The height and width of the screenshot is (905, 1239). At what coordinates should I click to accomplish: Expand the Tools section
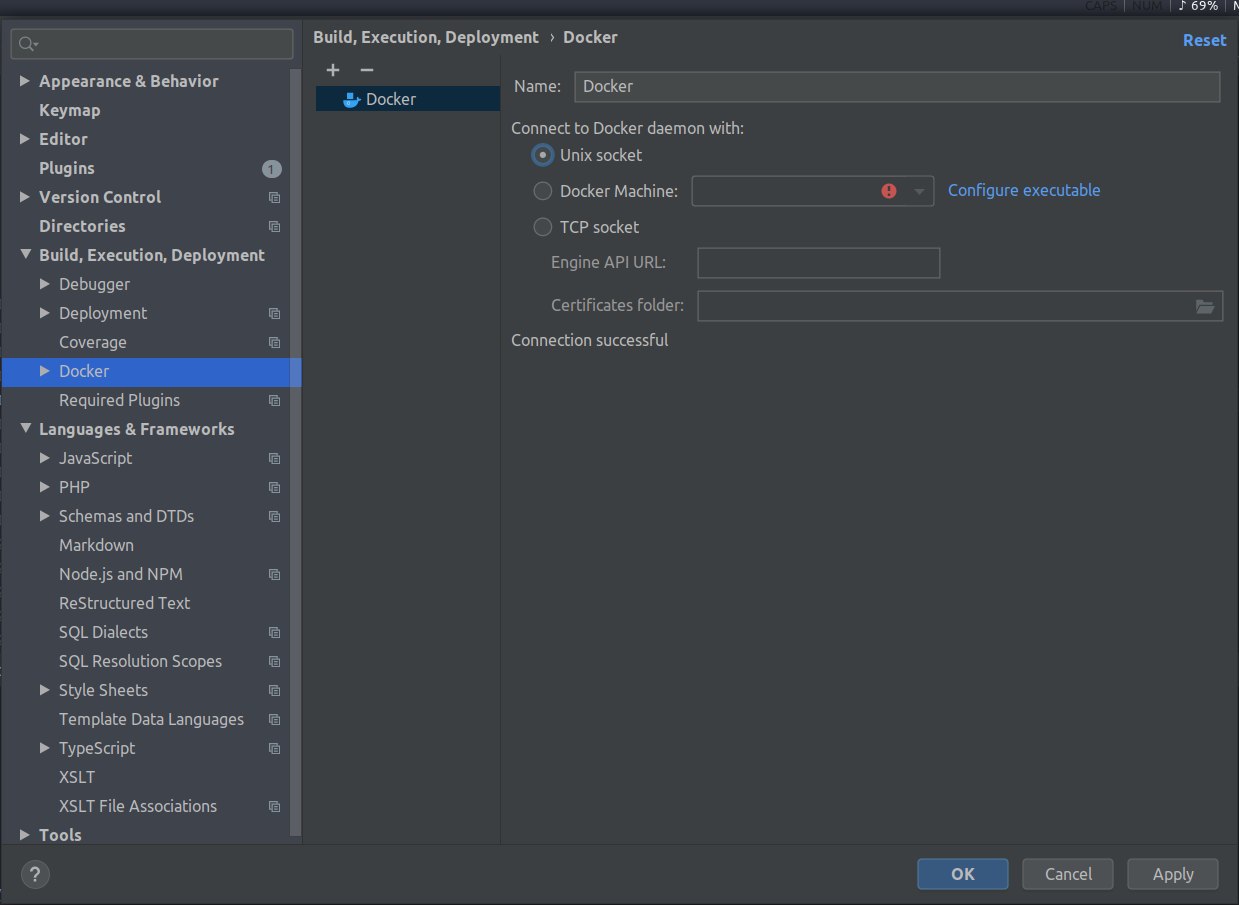(25, 835)
